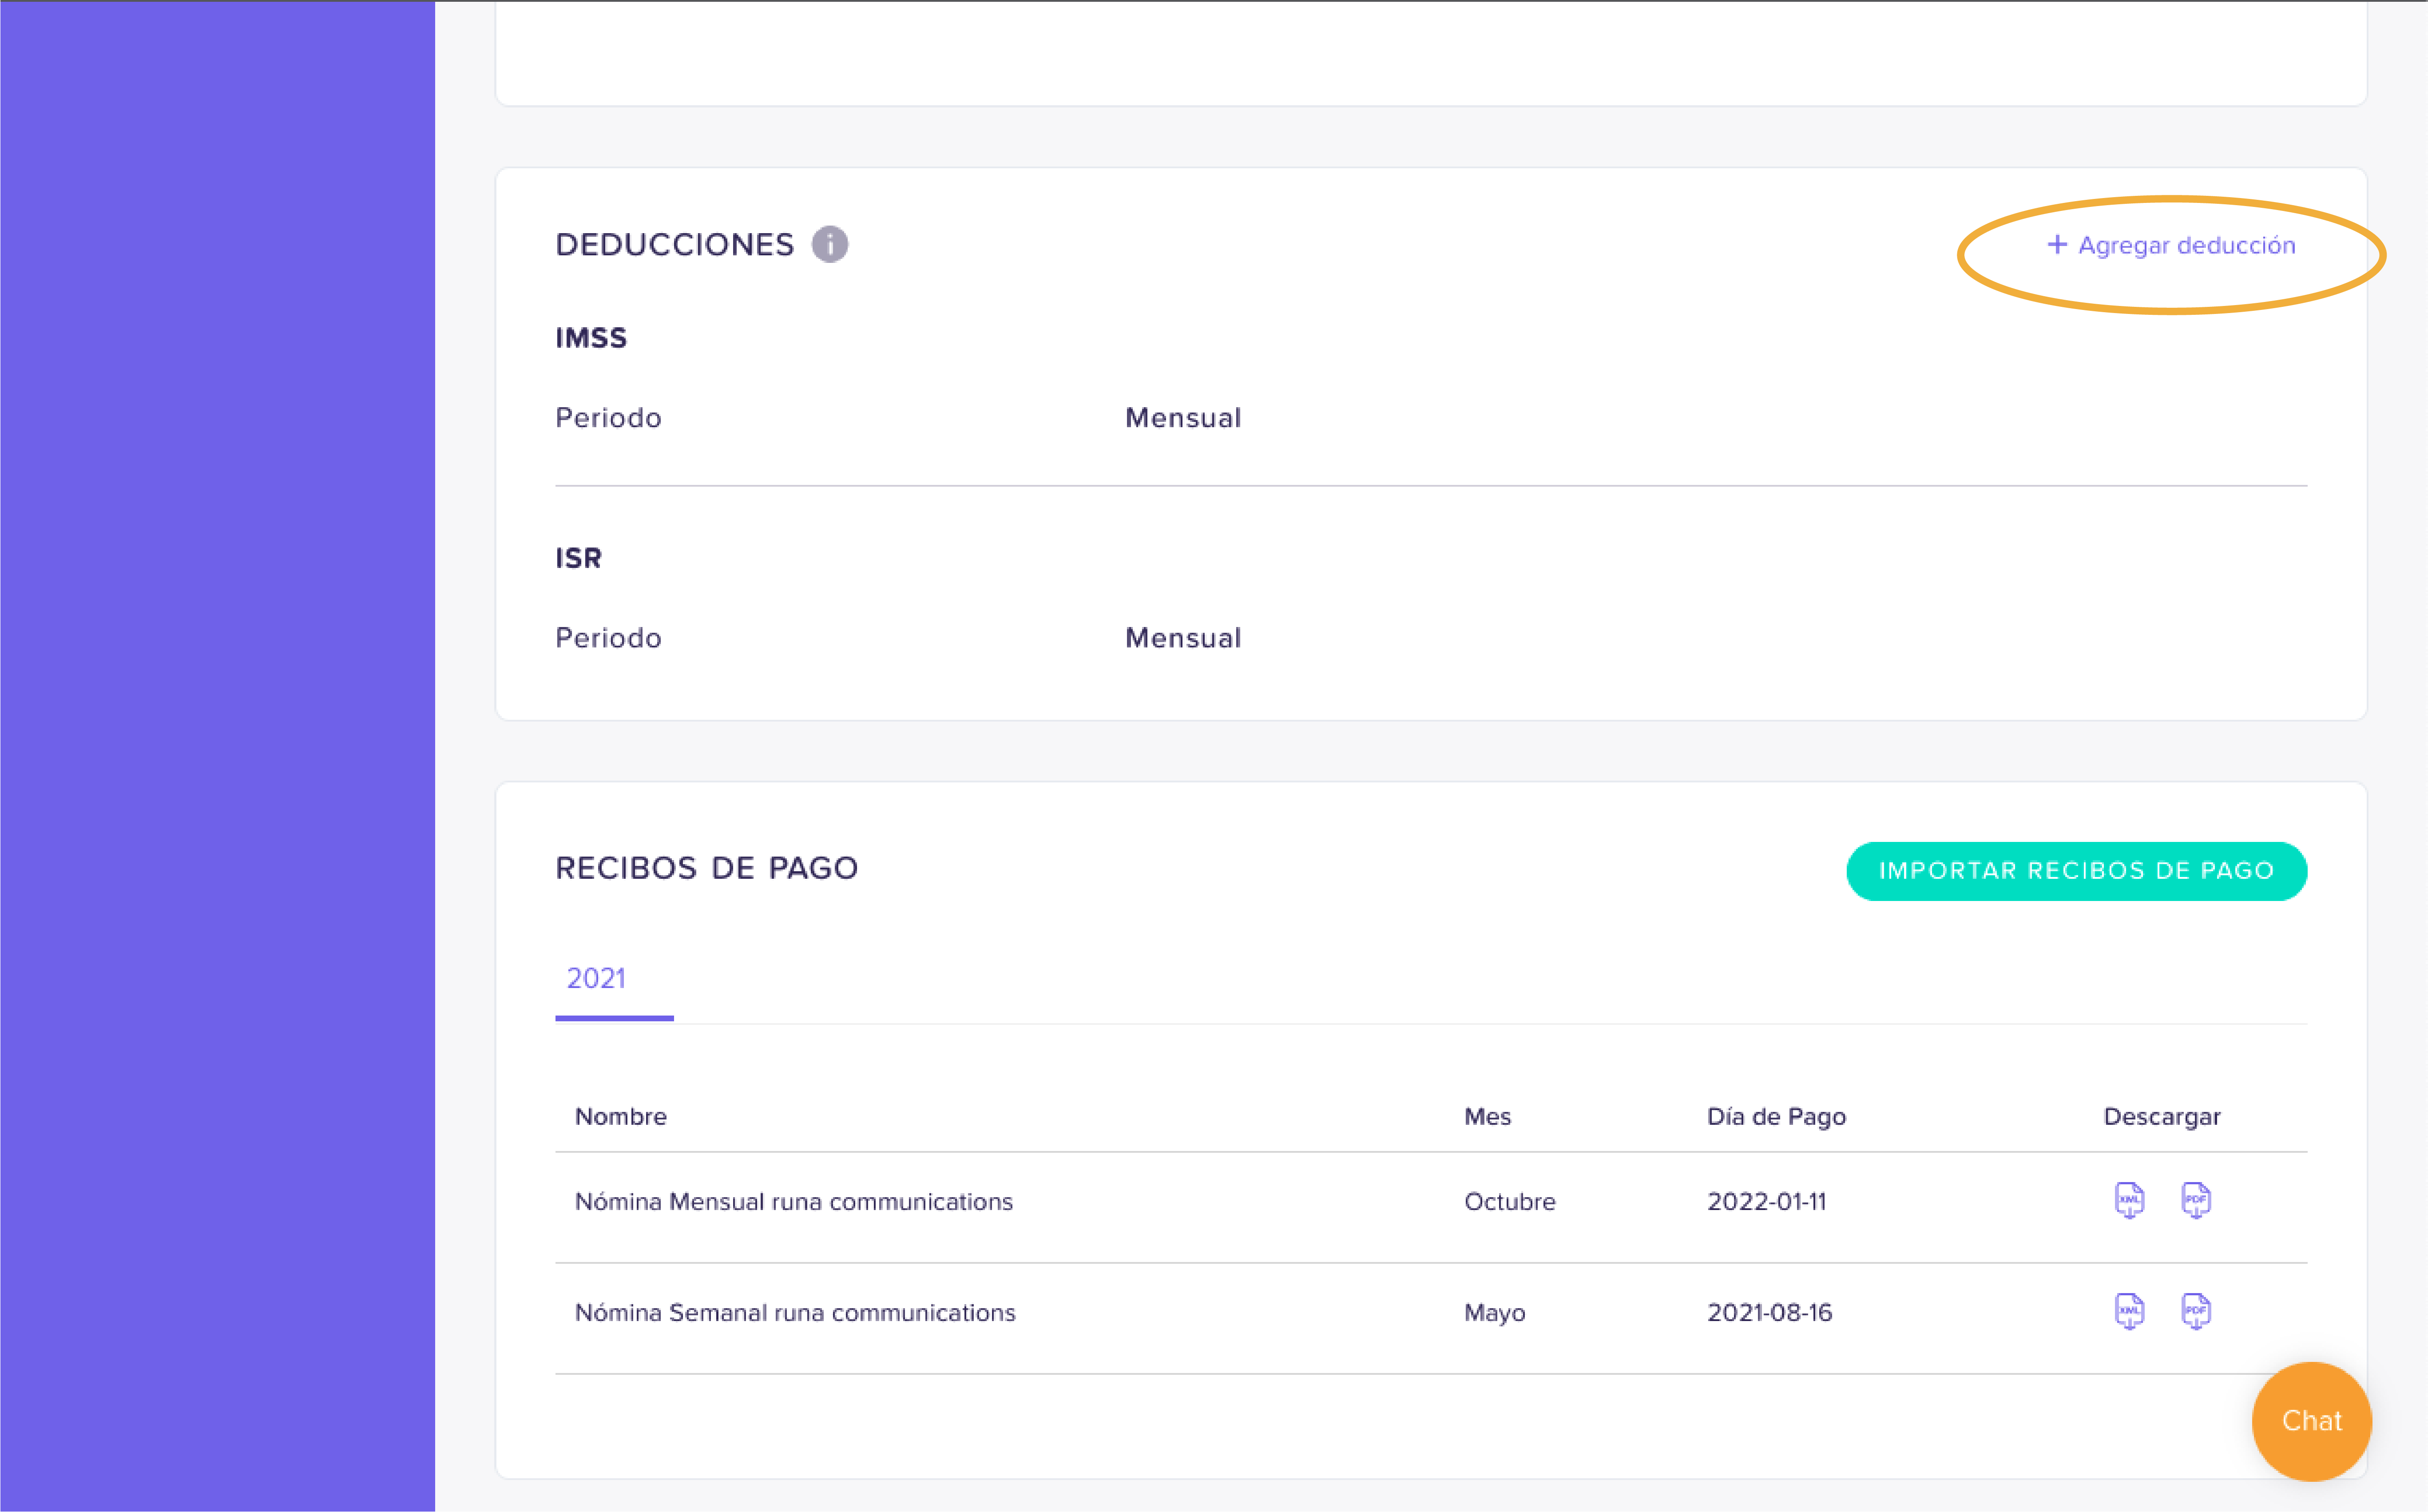Click the info icon next to DEDUCCIONES
2428x1512 pixels.
[x=829, y=244]
